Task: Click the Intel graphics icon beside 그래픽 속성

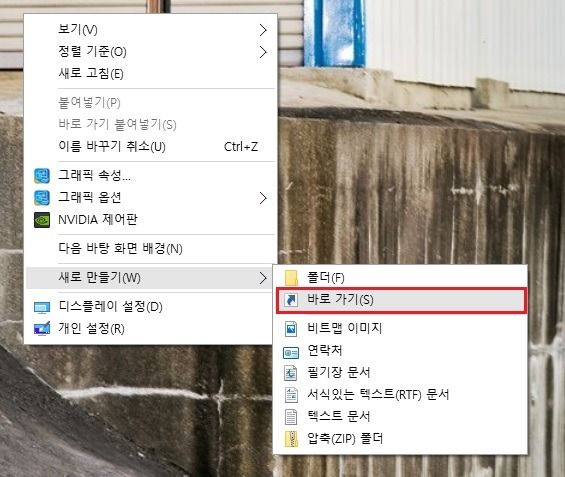Action: pyautogui.click(x=42, y=176)
